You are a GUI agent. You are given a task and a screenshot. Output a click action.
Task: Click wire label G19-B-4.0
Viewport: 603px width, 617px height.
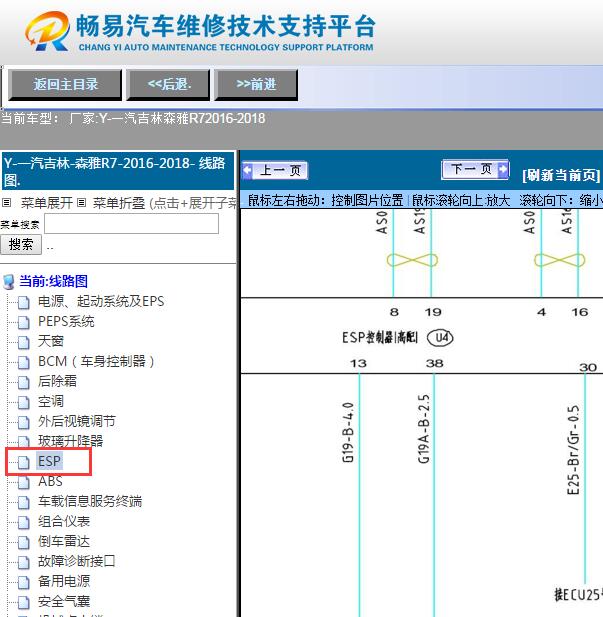[348, 432]
